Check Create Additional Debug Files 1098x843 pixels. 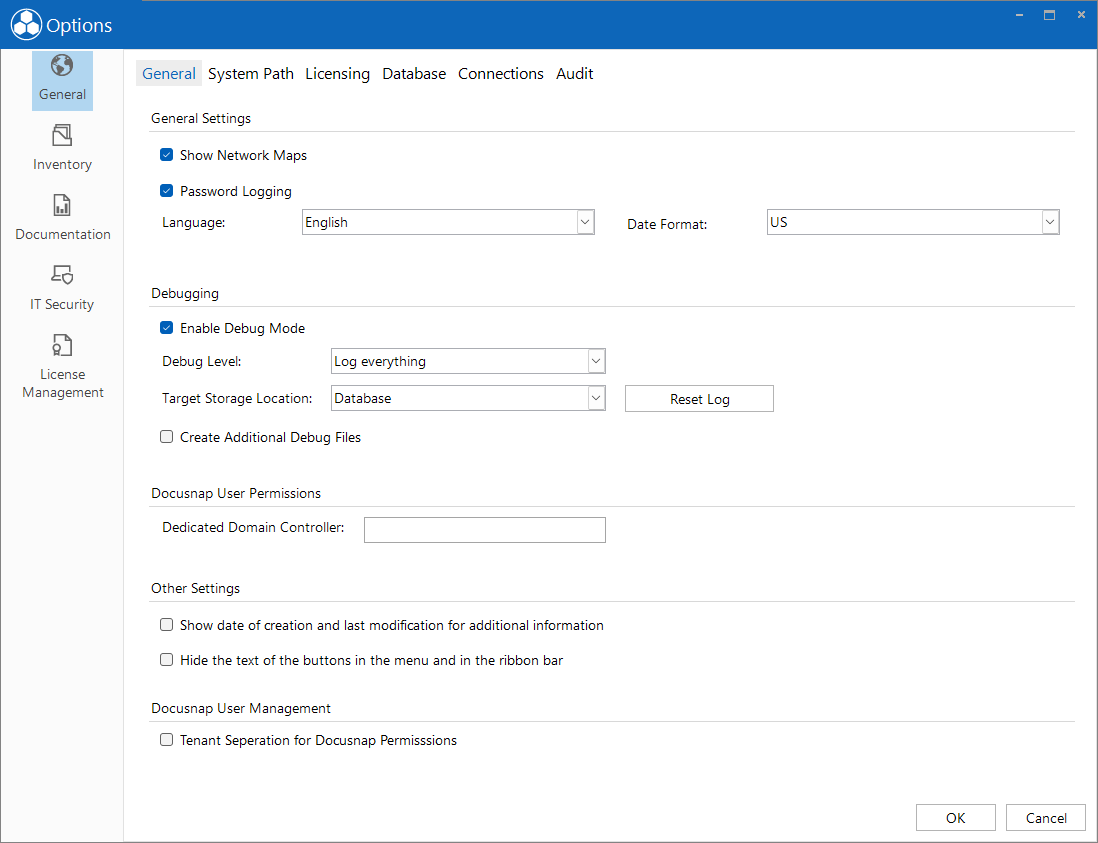pos(167,437)
